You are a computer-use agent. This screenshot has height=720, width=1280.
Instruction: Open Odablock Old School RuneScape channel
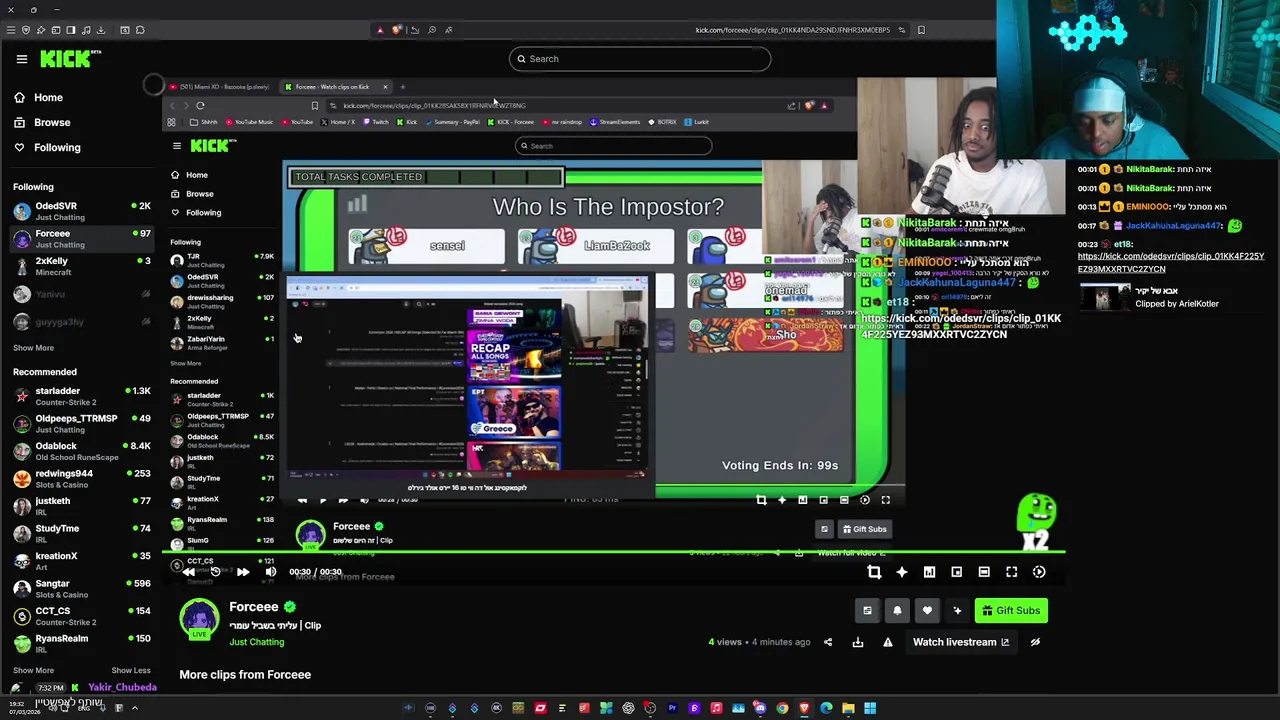80,451
